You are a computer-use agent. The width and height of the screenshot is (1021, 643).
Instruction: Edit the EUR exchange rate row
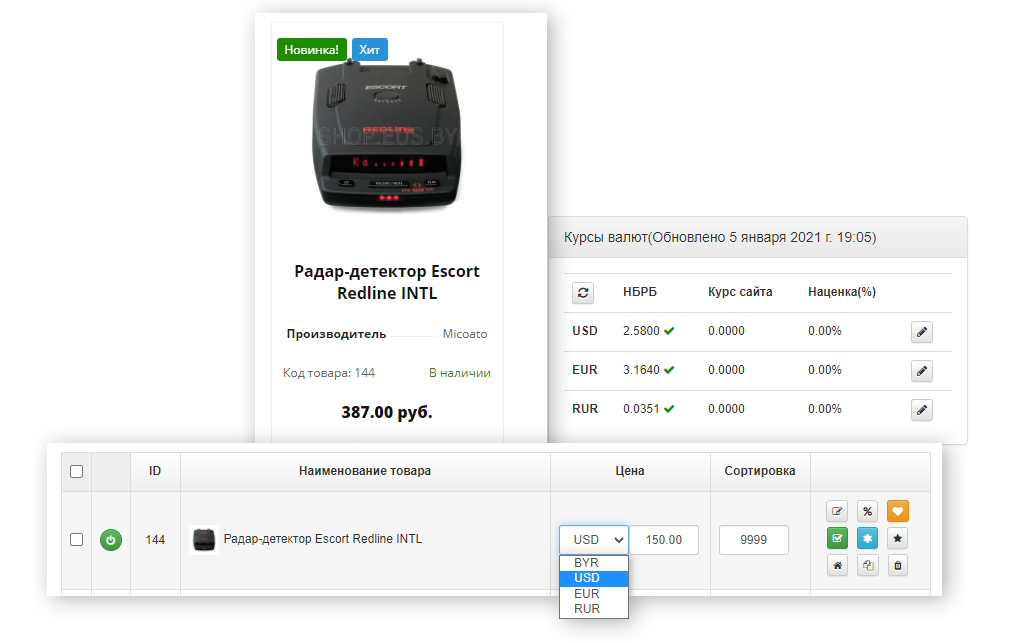point(921,371)
